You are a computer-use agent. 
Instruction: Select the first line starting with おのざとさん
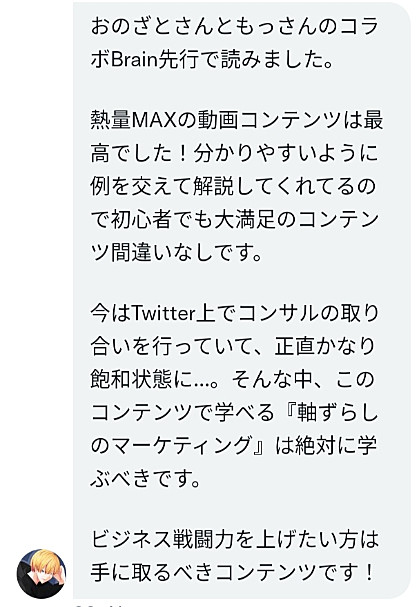(234, 27)
